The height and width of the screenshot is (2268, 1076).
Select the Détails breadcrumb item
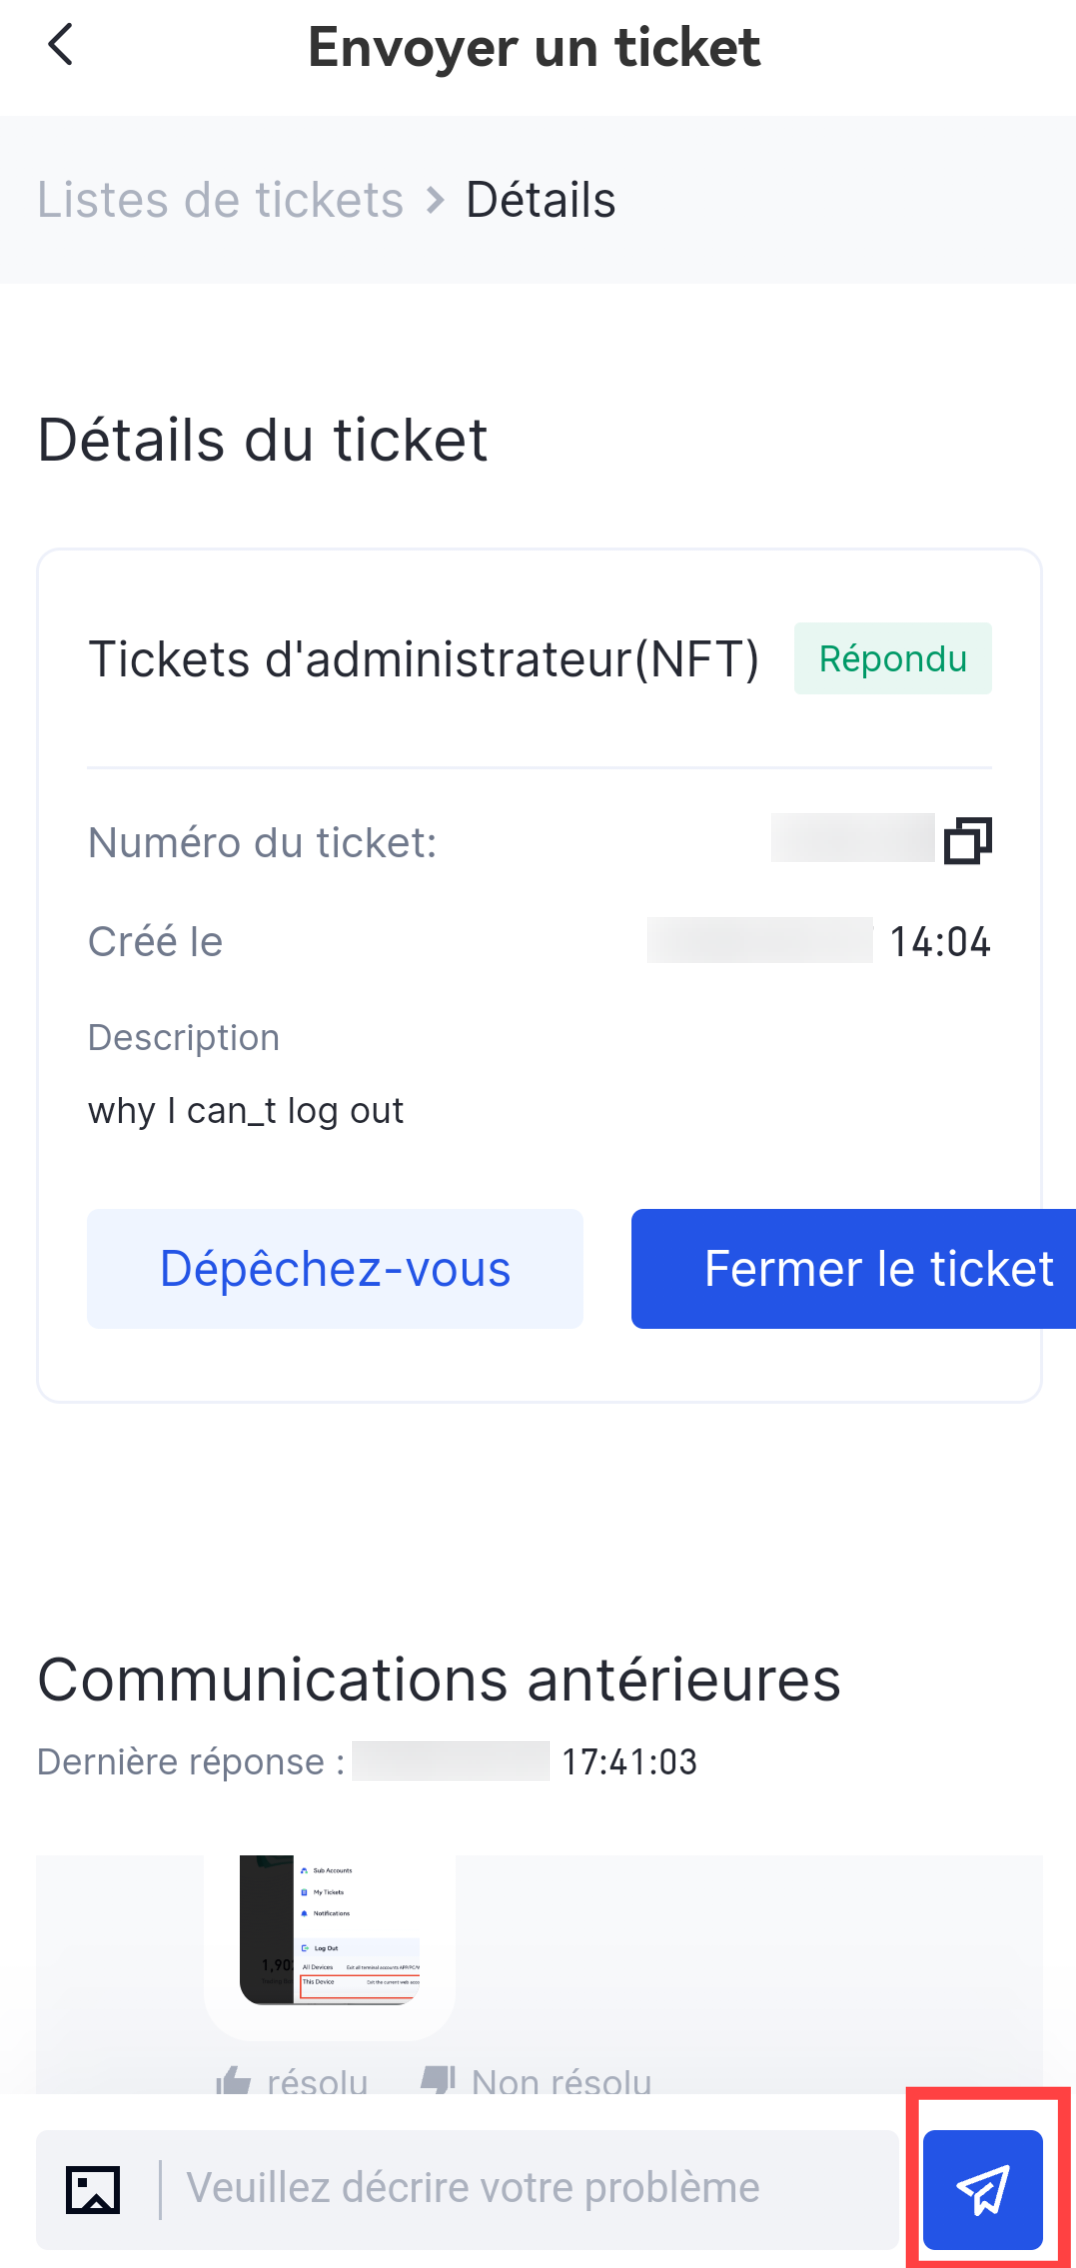pyautogui.click(x=541, y=200)
